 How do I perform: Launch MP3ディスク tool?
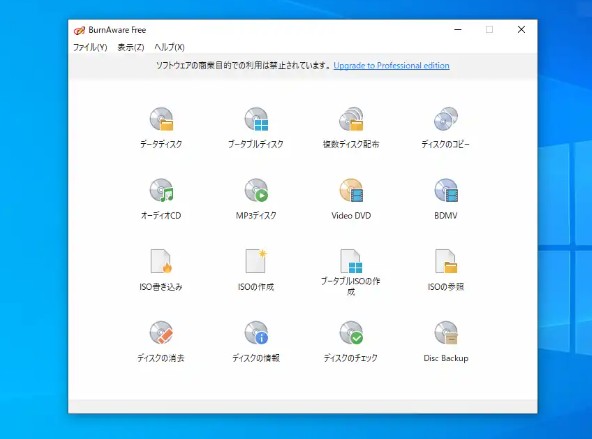(x=256, y=199)
